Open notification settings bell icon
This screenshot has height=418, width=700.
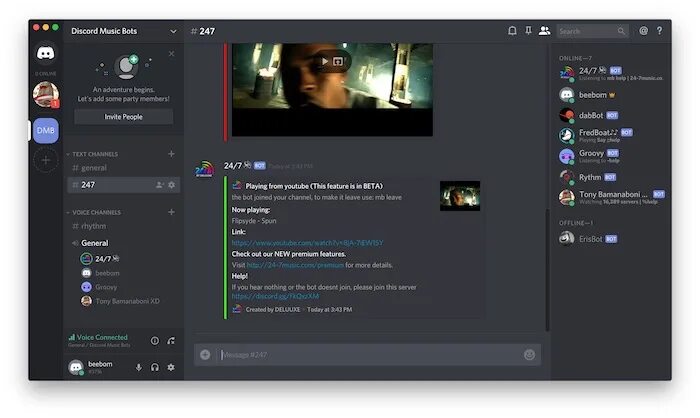point(512,31)
